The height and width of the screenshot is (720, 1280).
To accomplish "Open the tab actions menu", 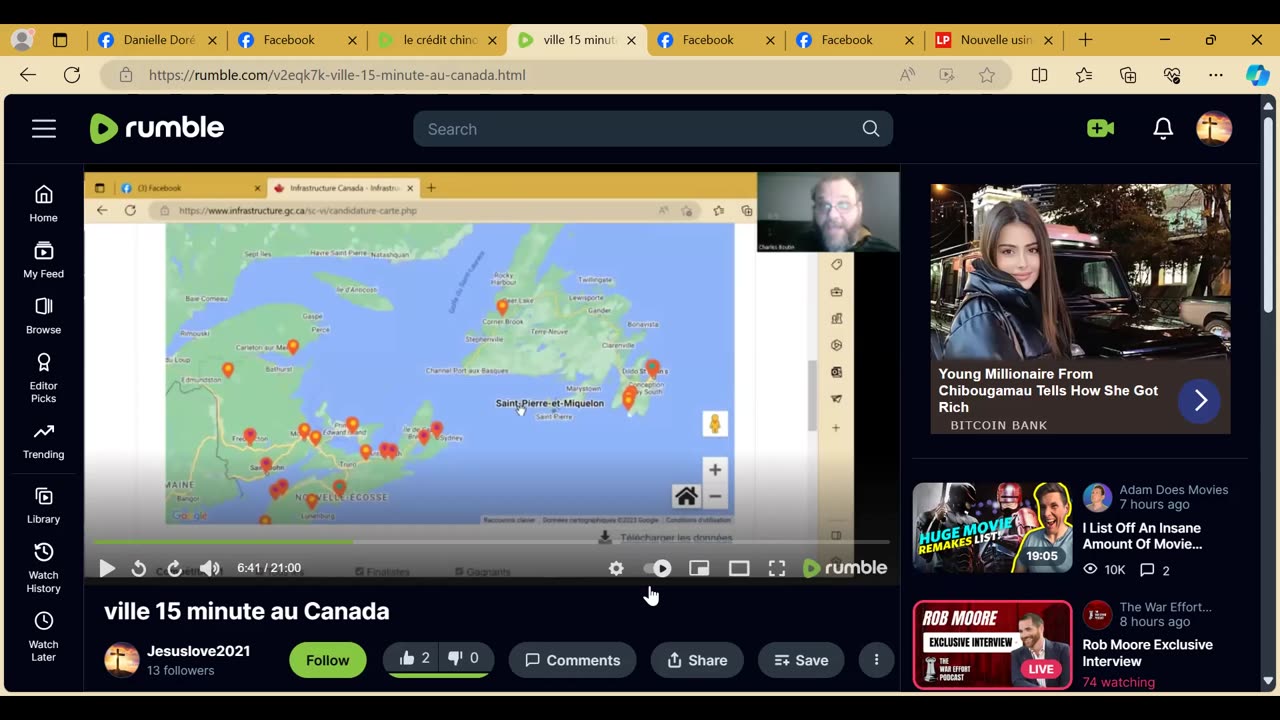I will (x=60, y=40).
